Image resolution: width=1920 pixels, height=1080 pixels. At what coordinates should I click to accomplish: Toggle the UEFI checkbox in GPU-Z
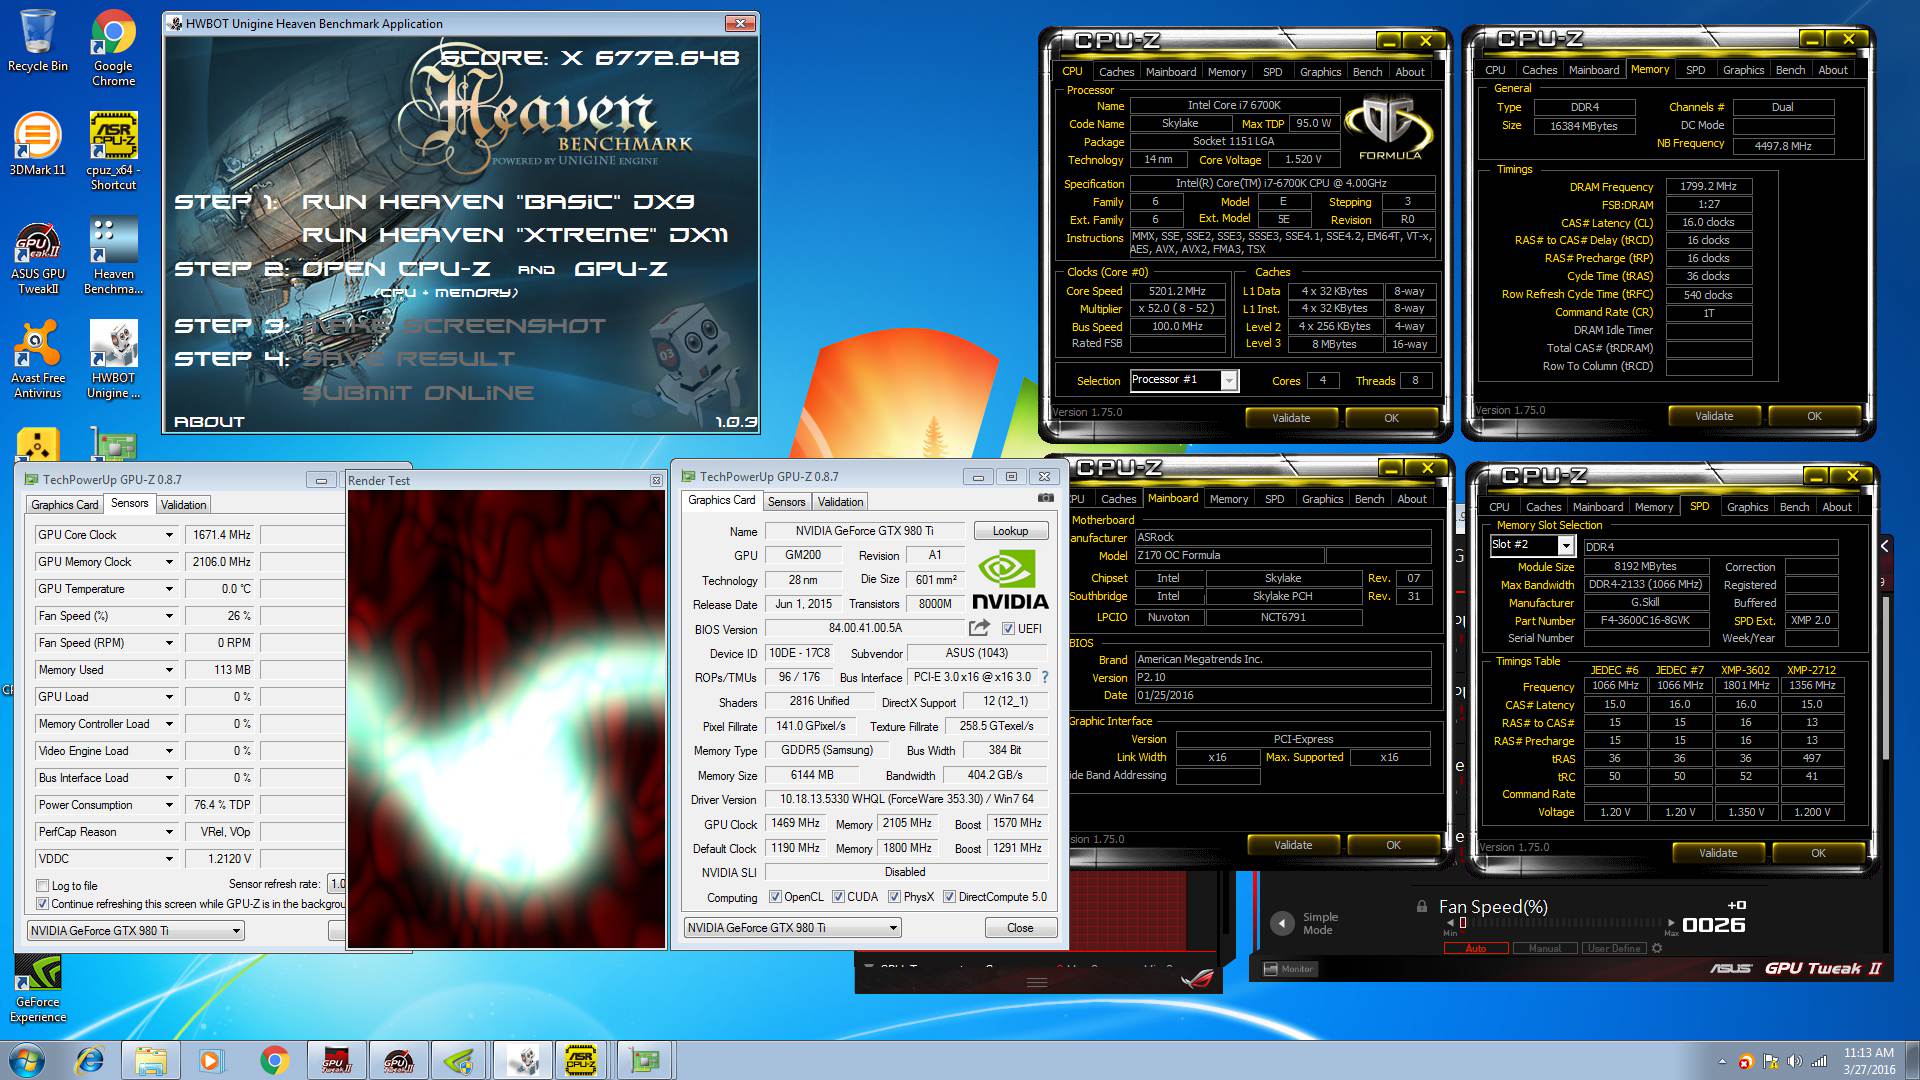tap(1008, 629)
